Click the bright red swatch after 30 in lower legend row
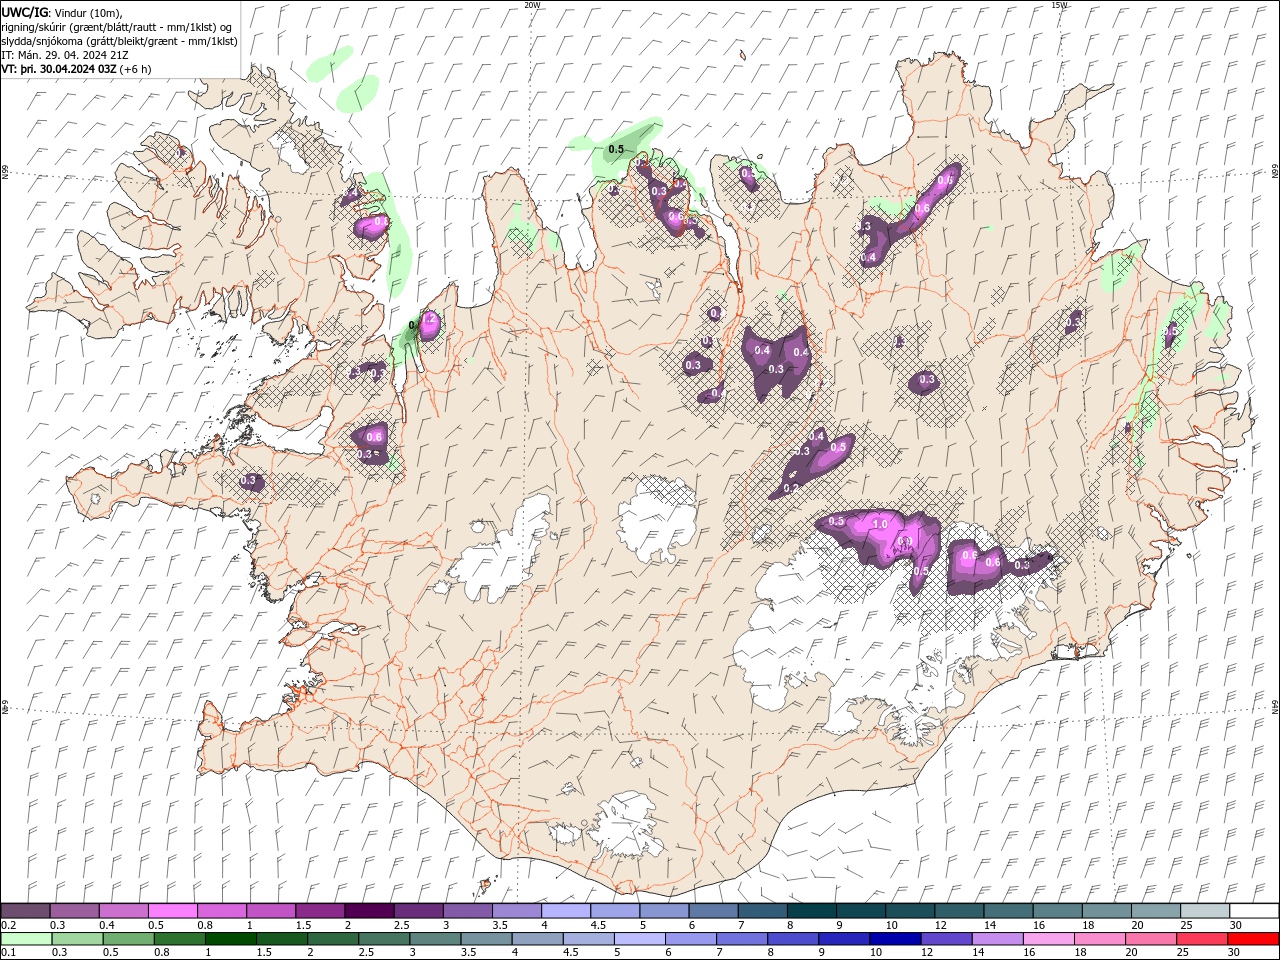The width and height of the screenshot is (1280, 960). 1253,939
